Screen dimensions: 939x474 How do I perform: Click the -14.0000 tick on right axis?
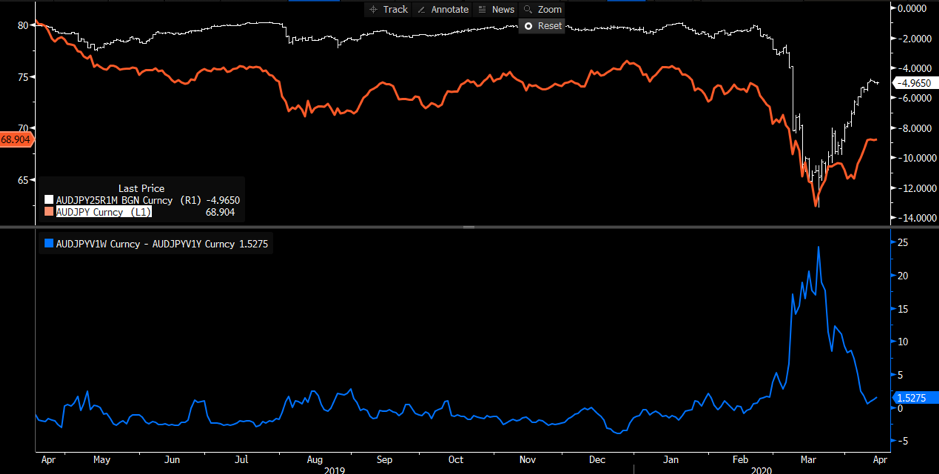pos(915,218)
